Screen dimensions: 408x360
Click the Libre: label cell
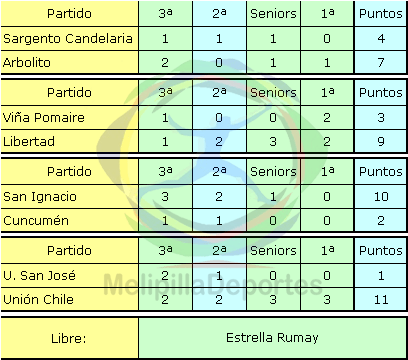69,338
